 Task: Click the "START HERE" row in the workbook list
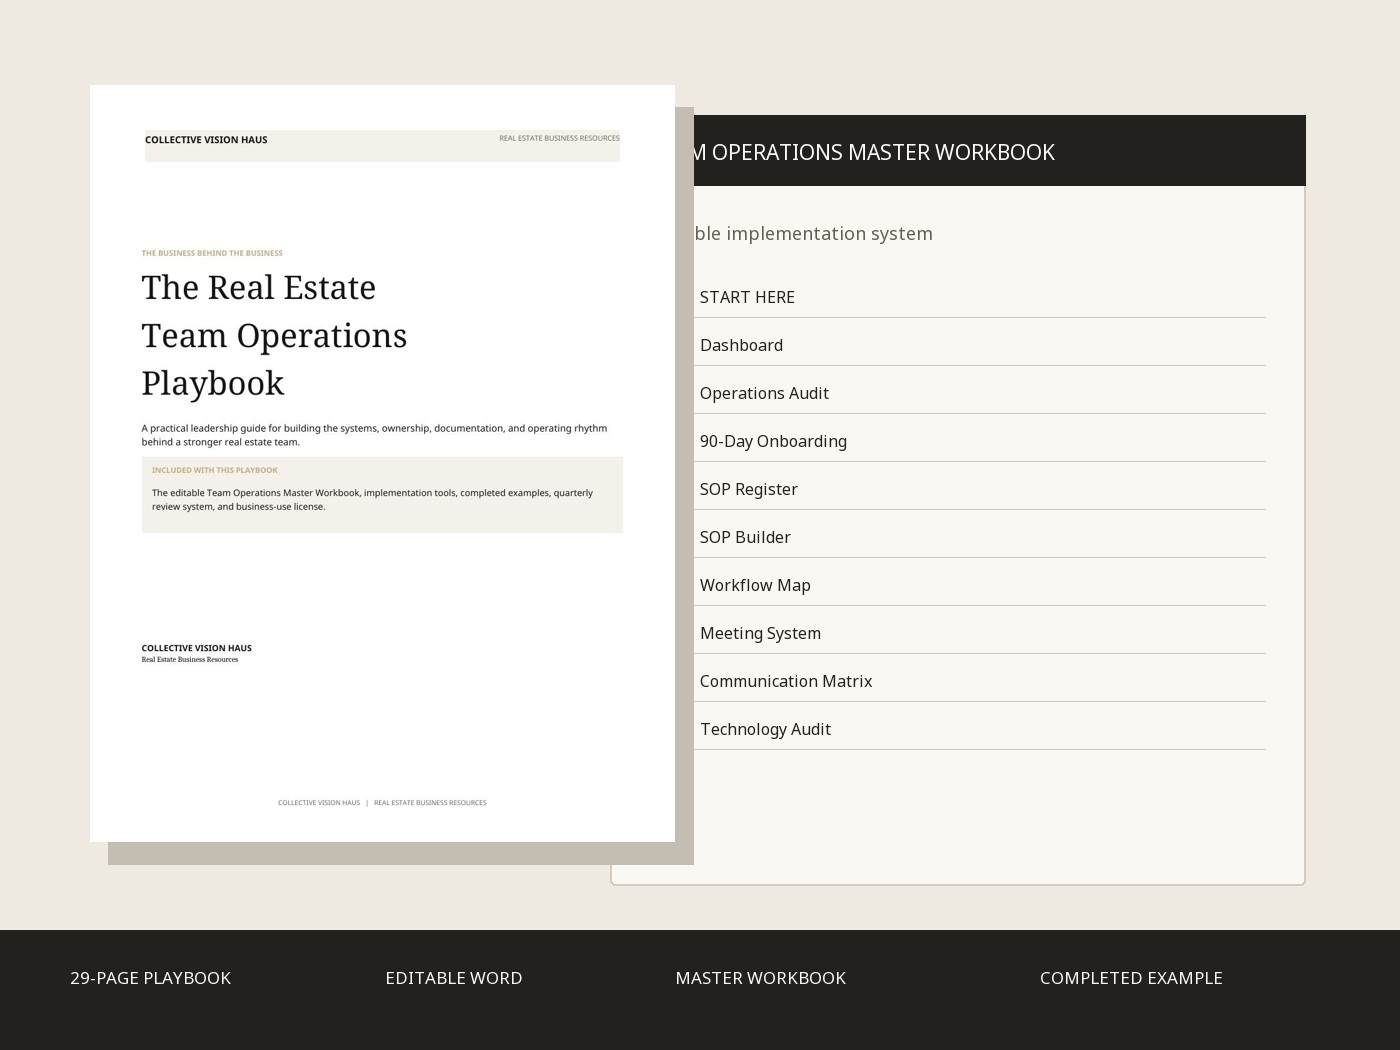(980, 297)
